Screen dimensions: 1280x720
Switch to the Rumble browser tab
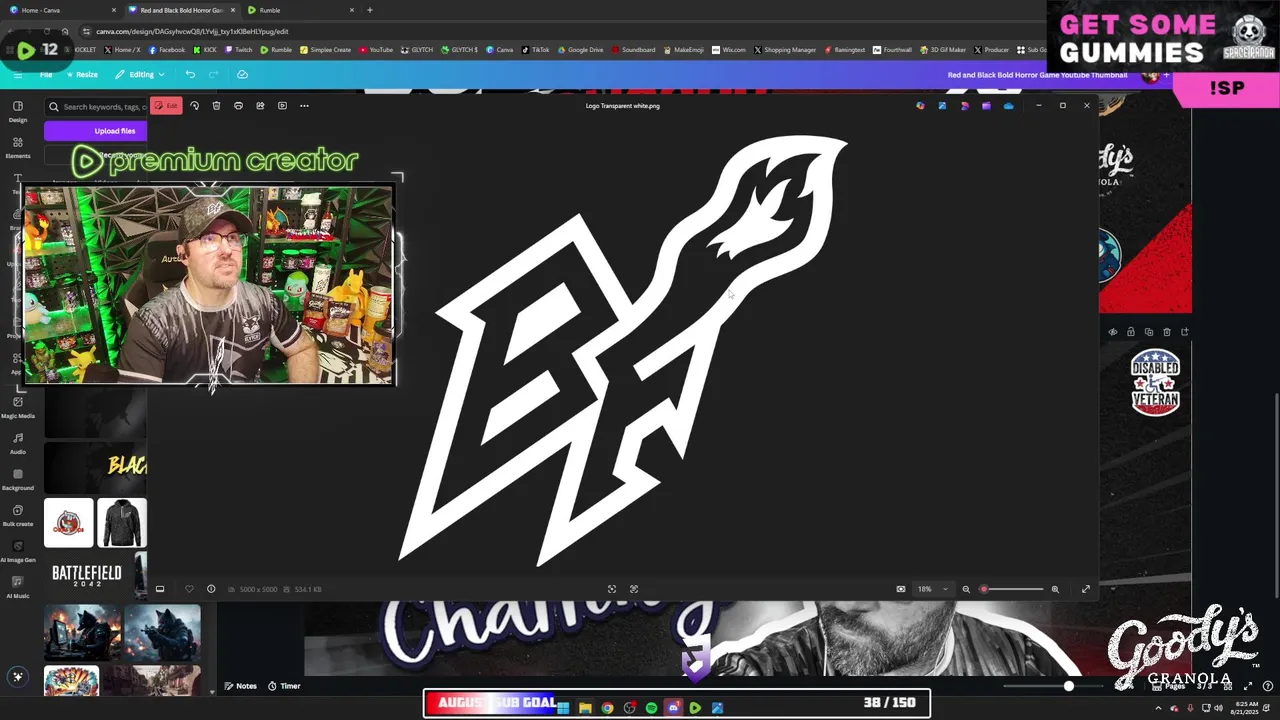point(300,10)
